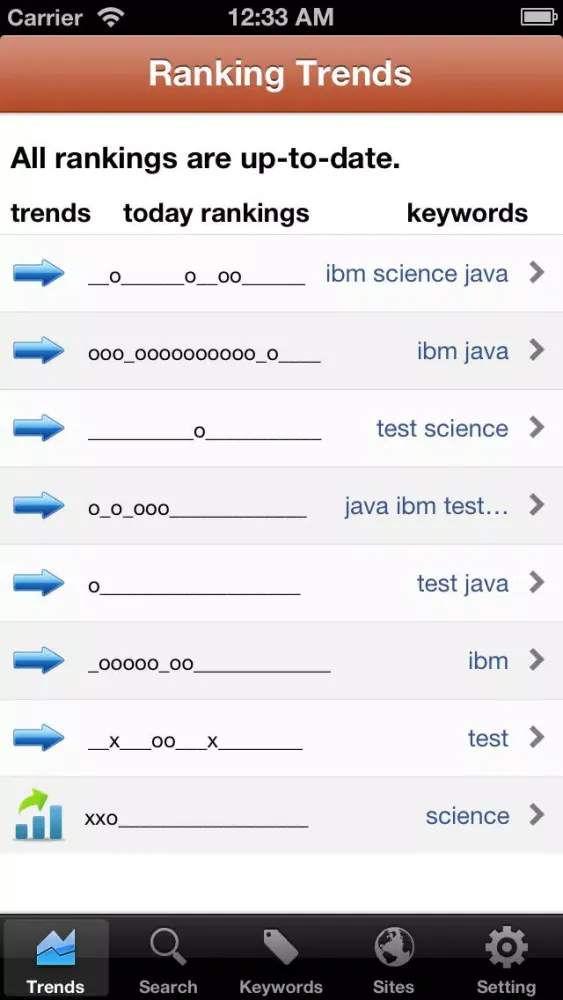Select the 'ibm java' keyword text
The height and width of the screenshot is (1000, 563).
[463, 351]
